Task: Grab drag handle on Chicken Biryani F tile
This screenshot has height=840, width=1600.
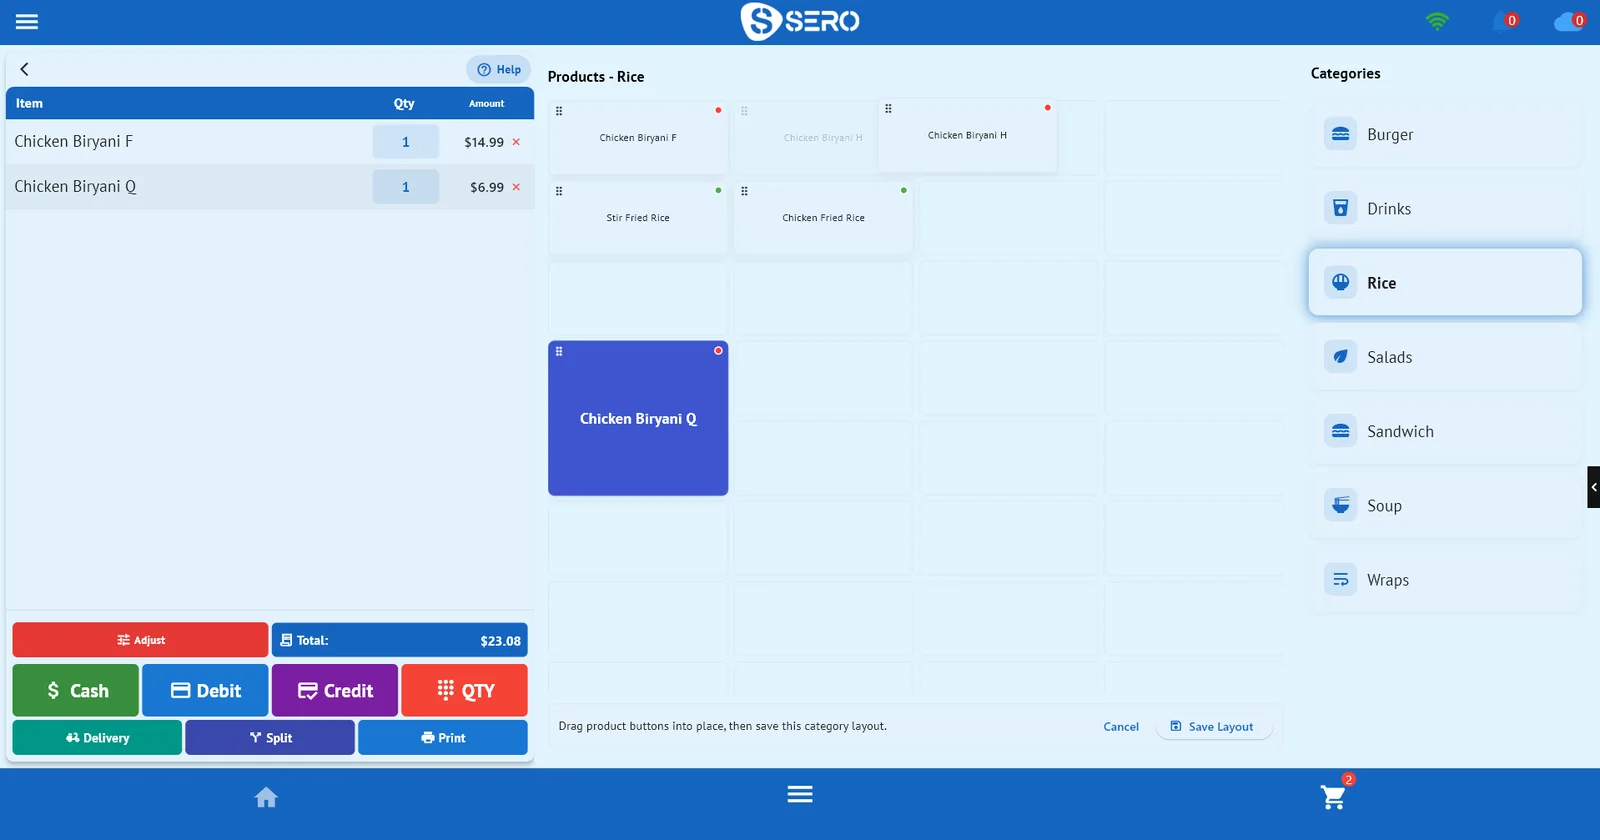Action: (x=559, y=111)
